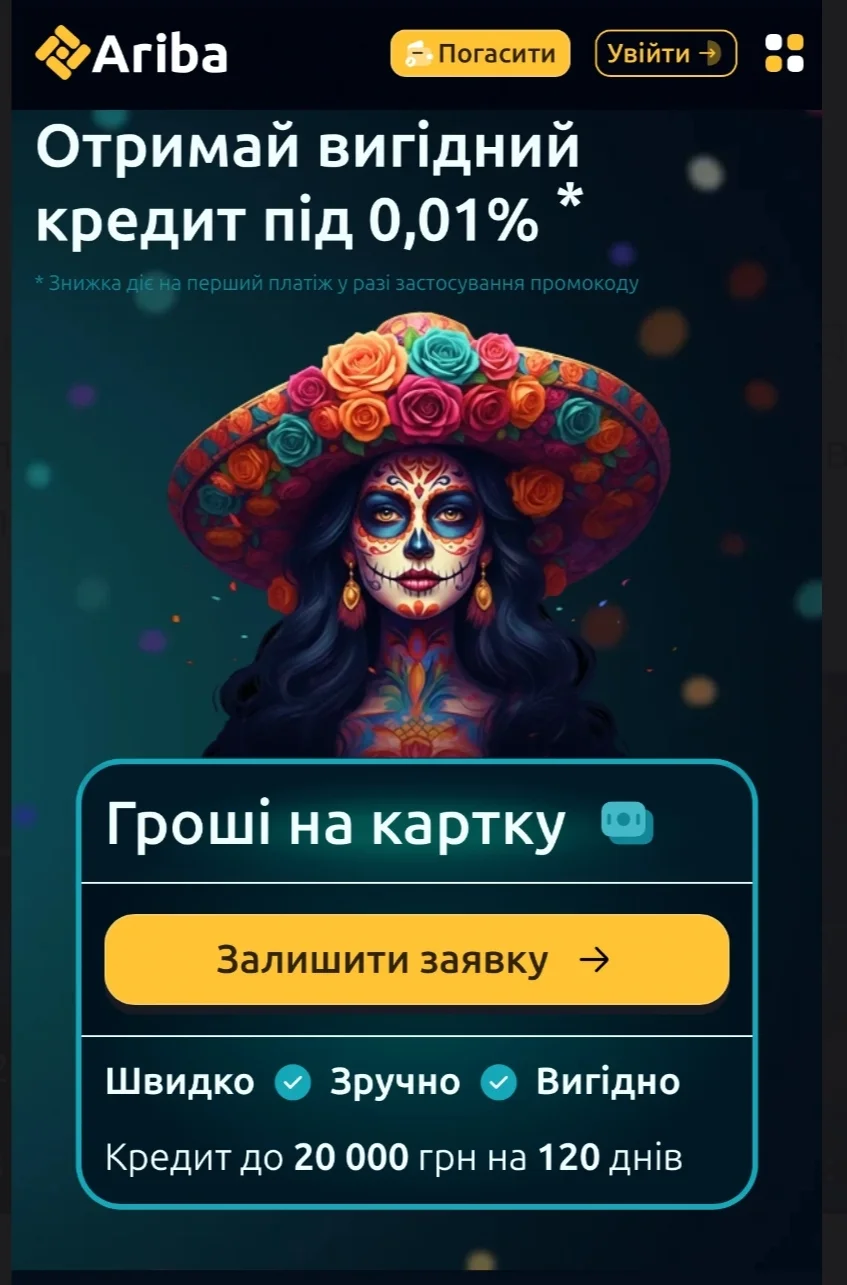Click the 120 днів term text

point(611,1159)
